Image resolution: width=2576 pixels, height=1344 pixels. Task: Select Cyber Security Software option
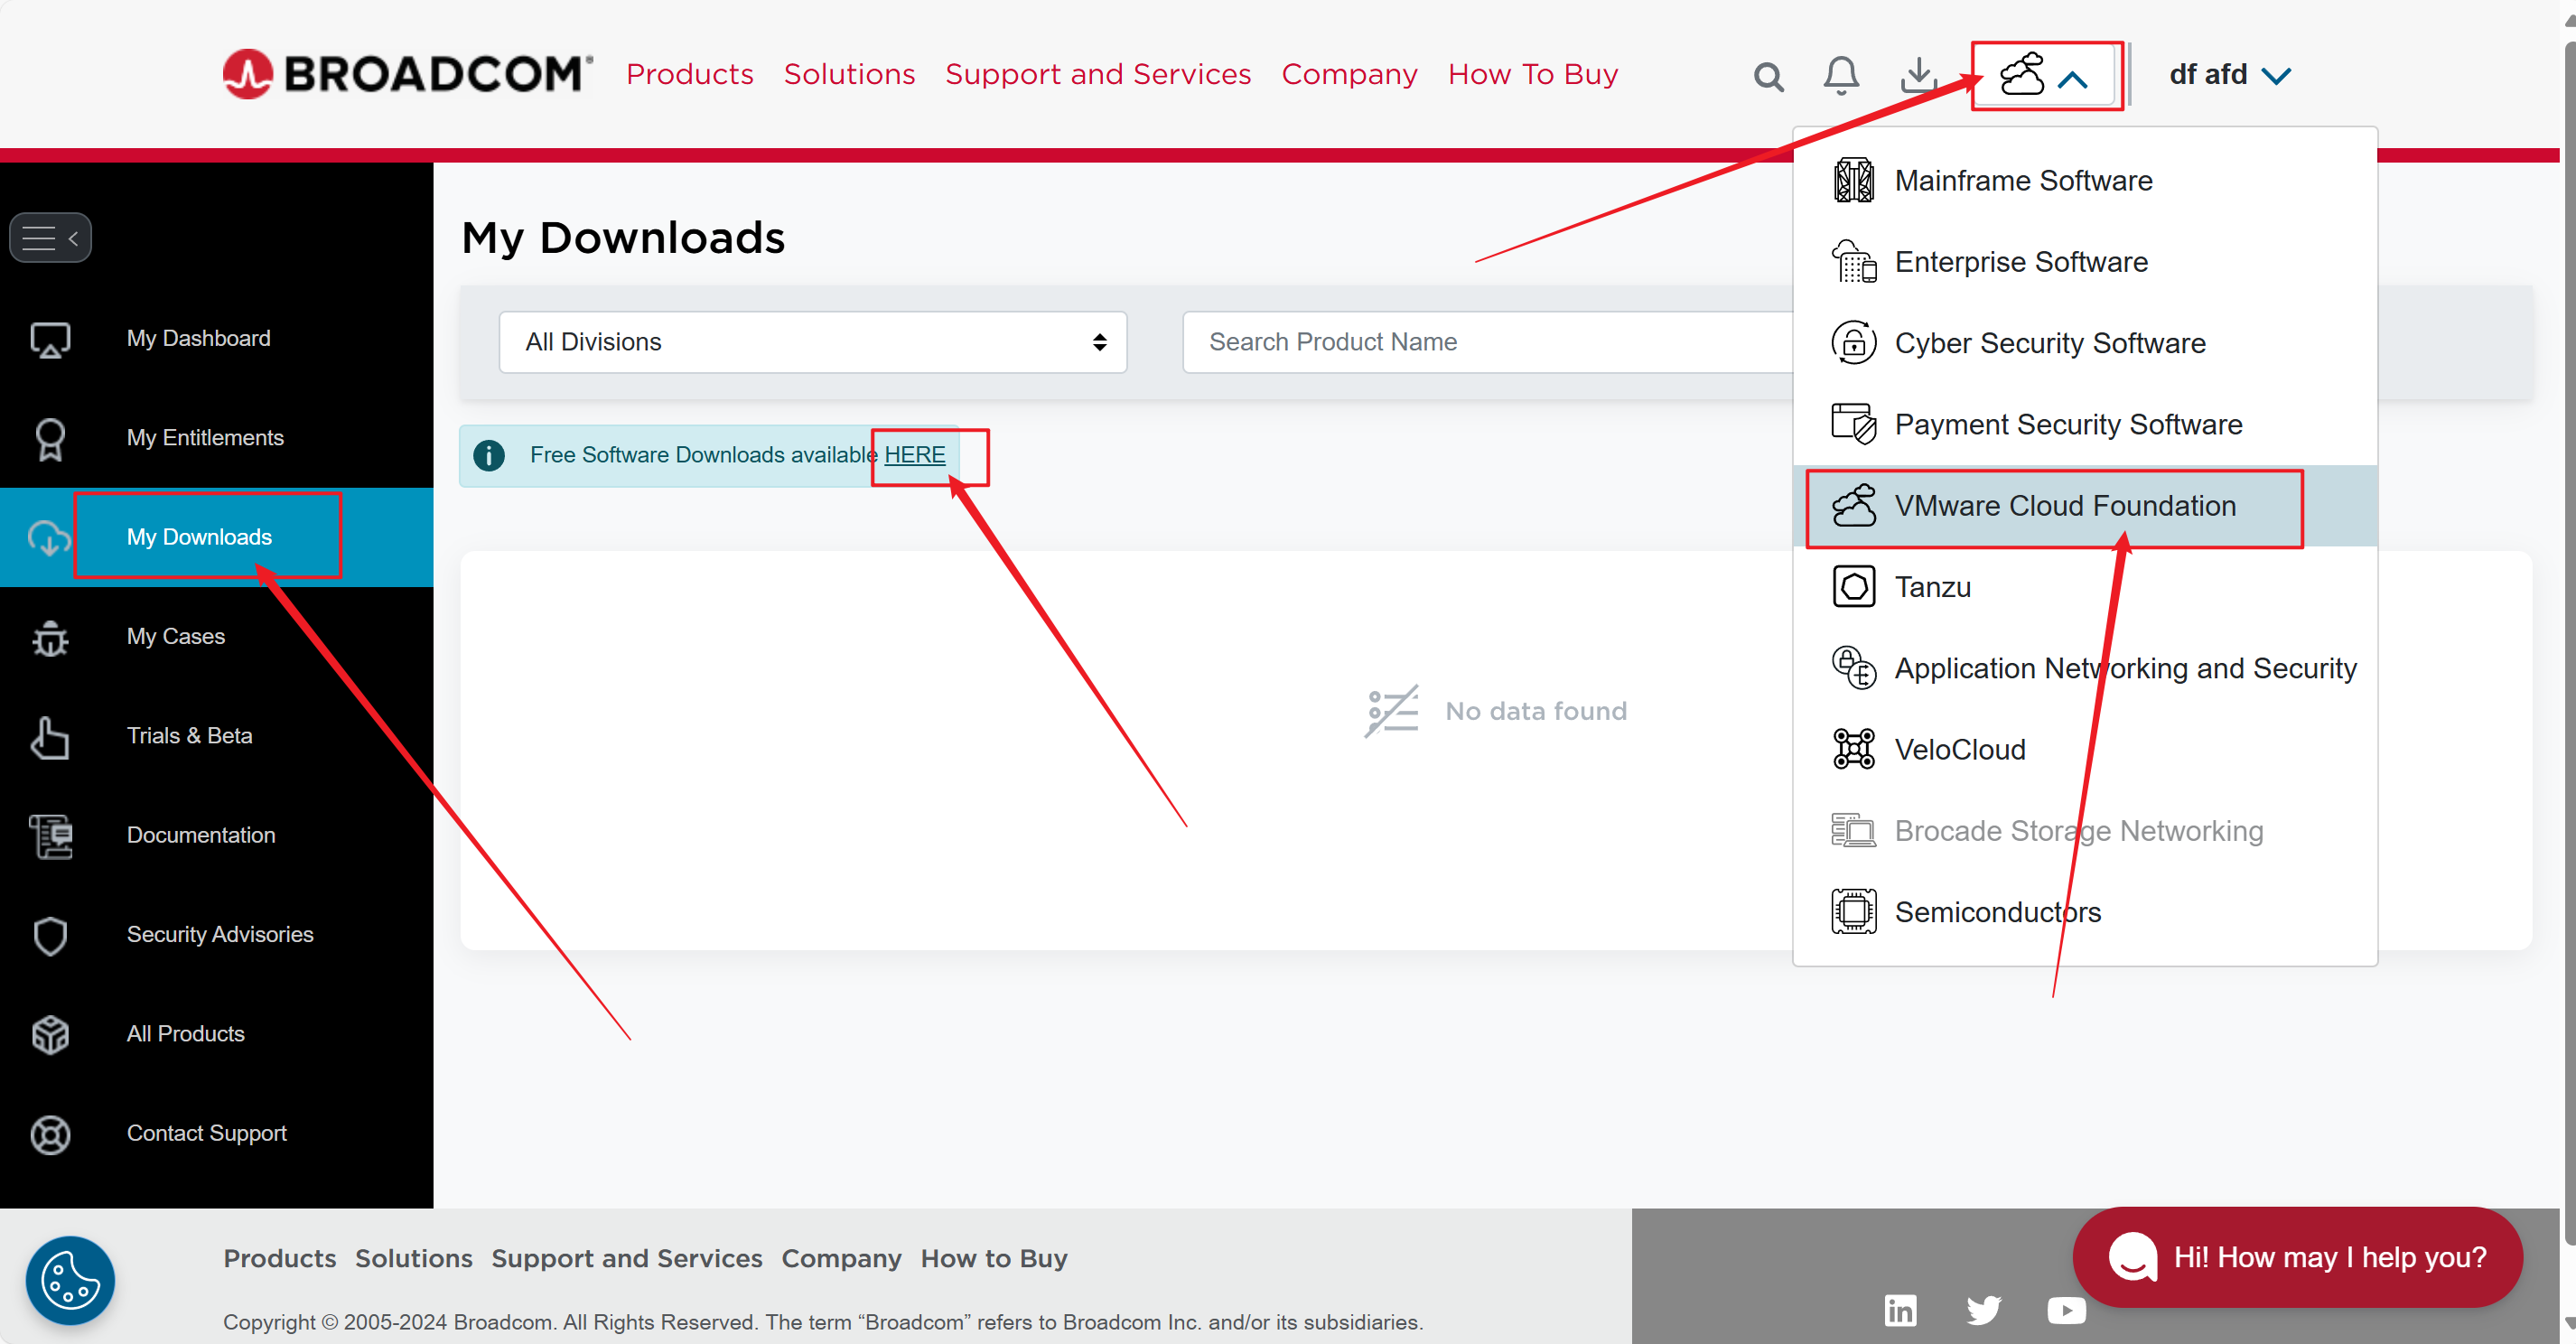[2049, 343]
